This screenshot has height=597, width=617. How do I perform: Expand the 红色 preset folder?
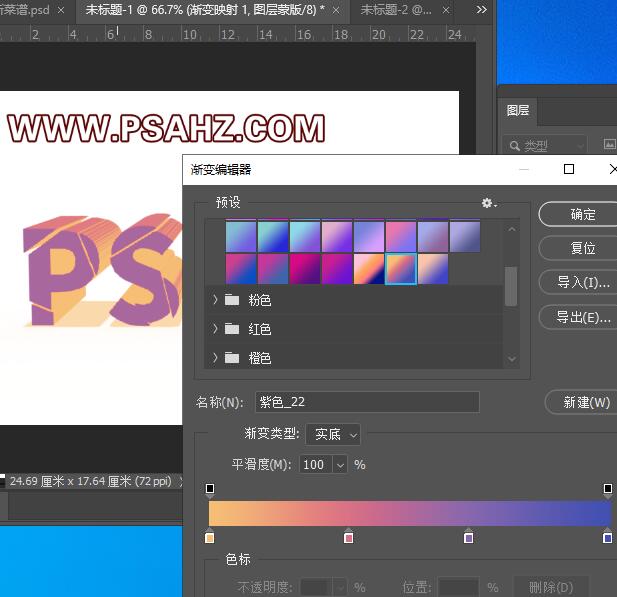point(215,329)
